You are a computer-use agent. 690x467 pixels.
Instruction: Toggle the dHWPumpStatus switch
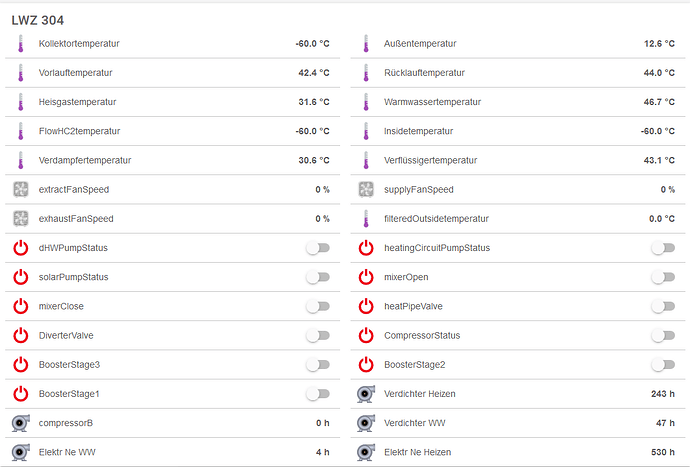pos(317,248)
